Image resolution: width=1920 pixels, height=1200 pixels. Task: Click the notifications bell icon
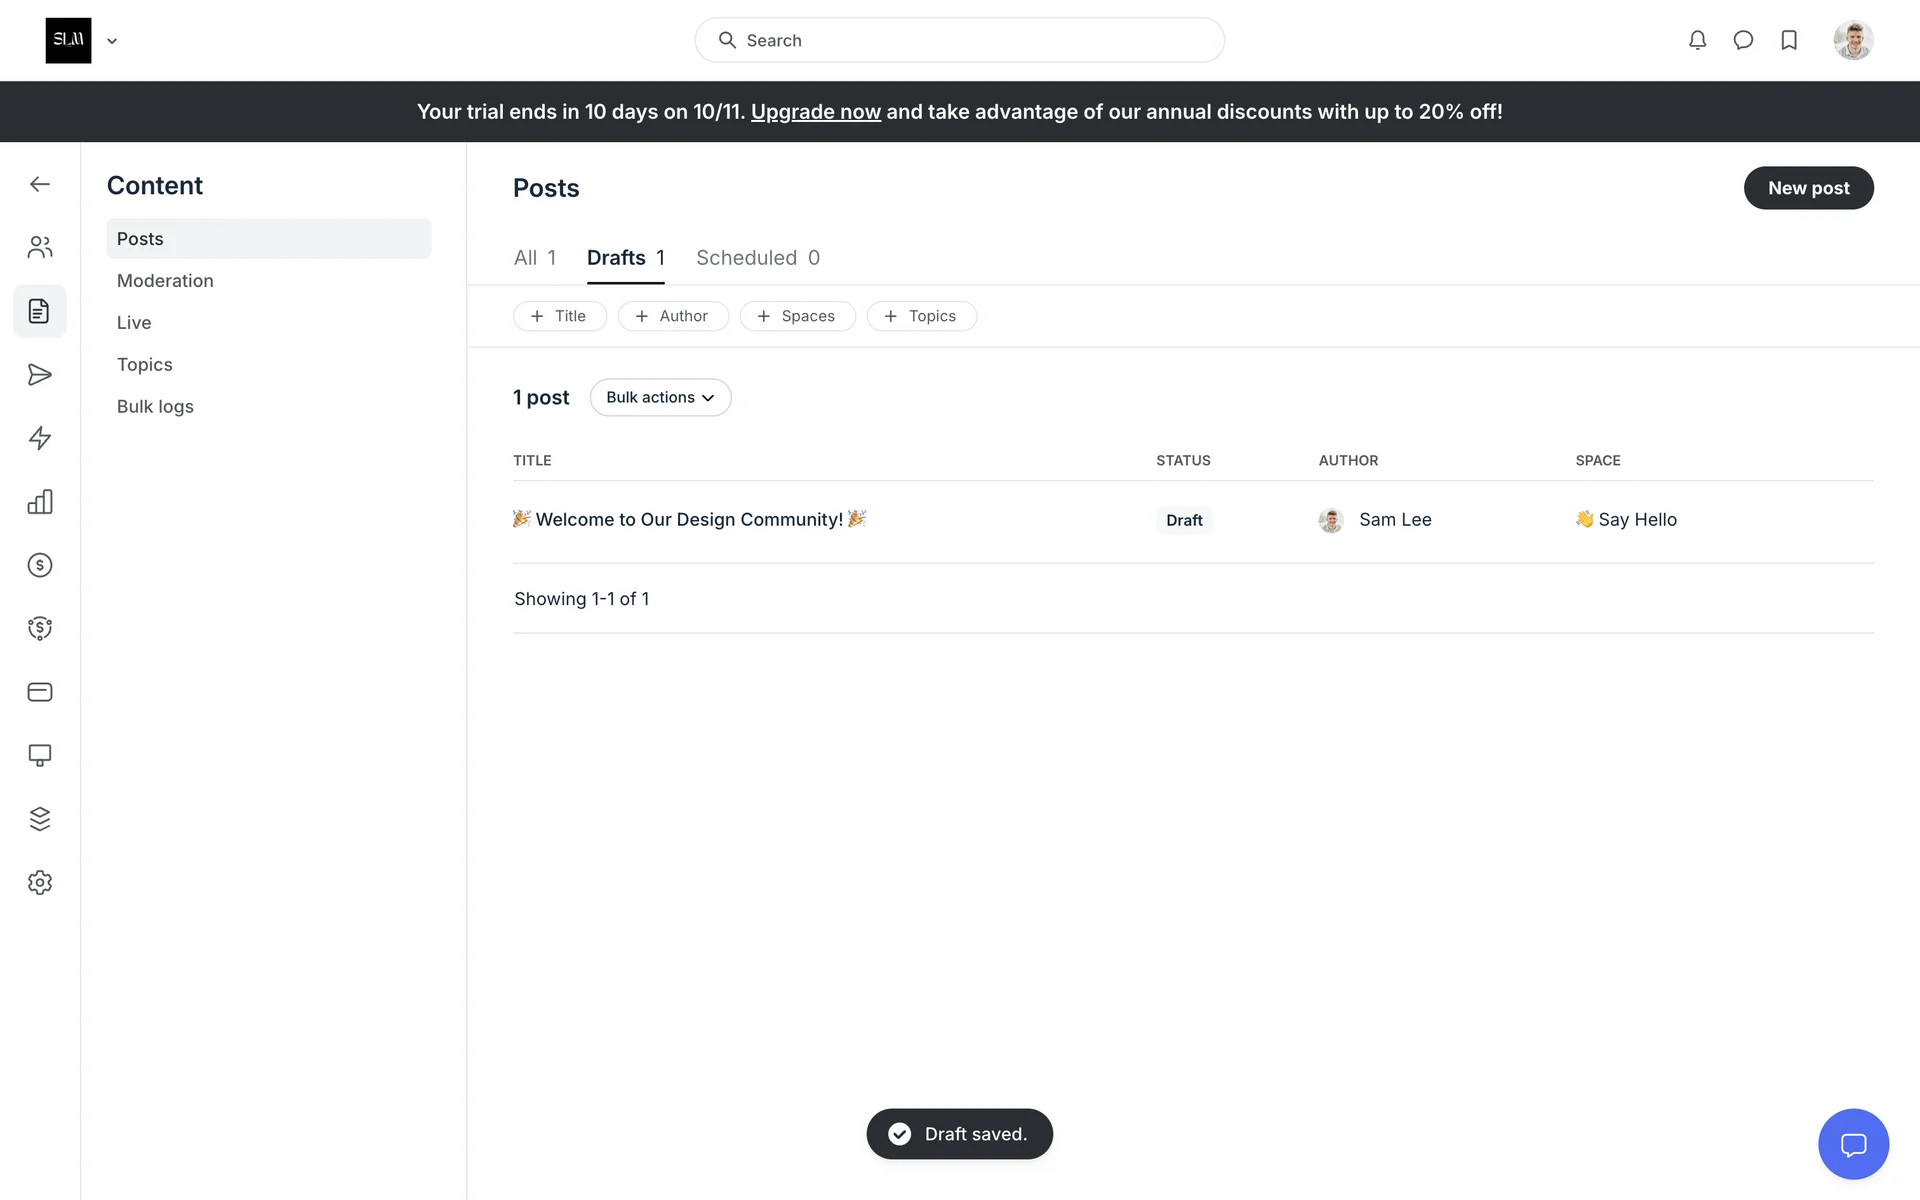pos(1697,40)
